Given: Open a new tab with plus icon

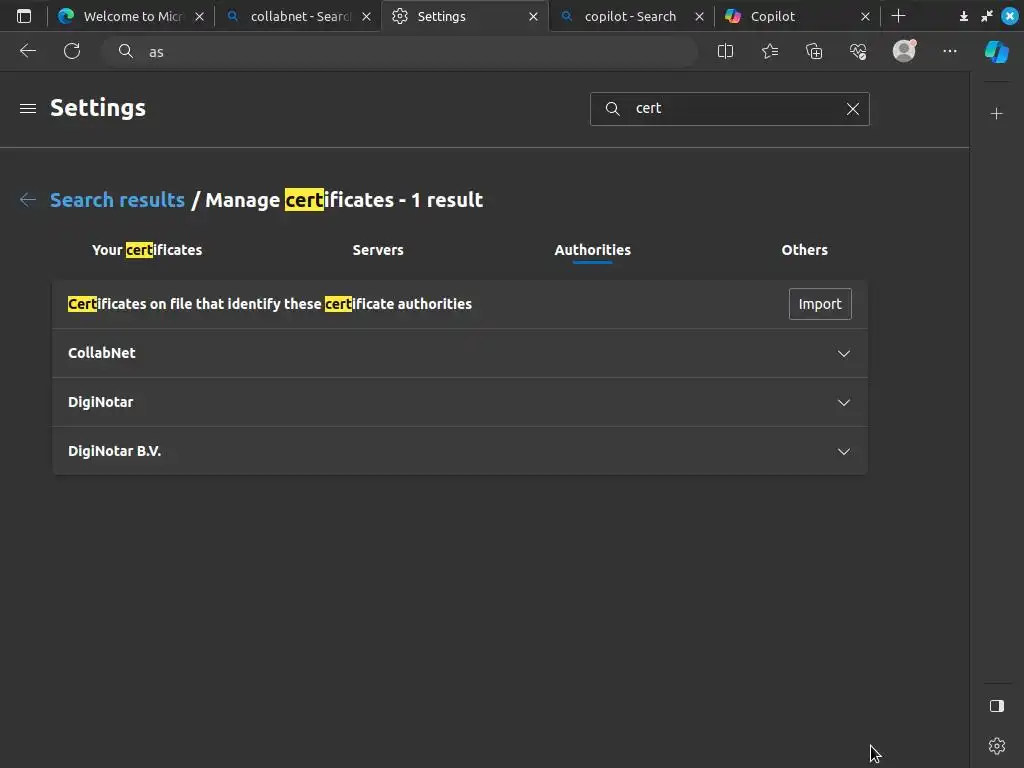Looking at the screenshot, I should point(899,16).
